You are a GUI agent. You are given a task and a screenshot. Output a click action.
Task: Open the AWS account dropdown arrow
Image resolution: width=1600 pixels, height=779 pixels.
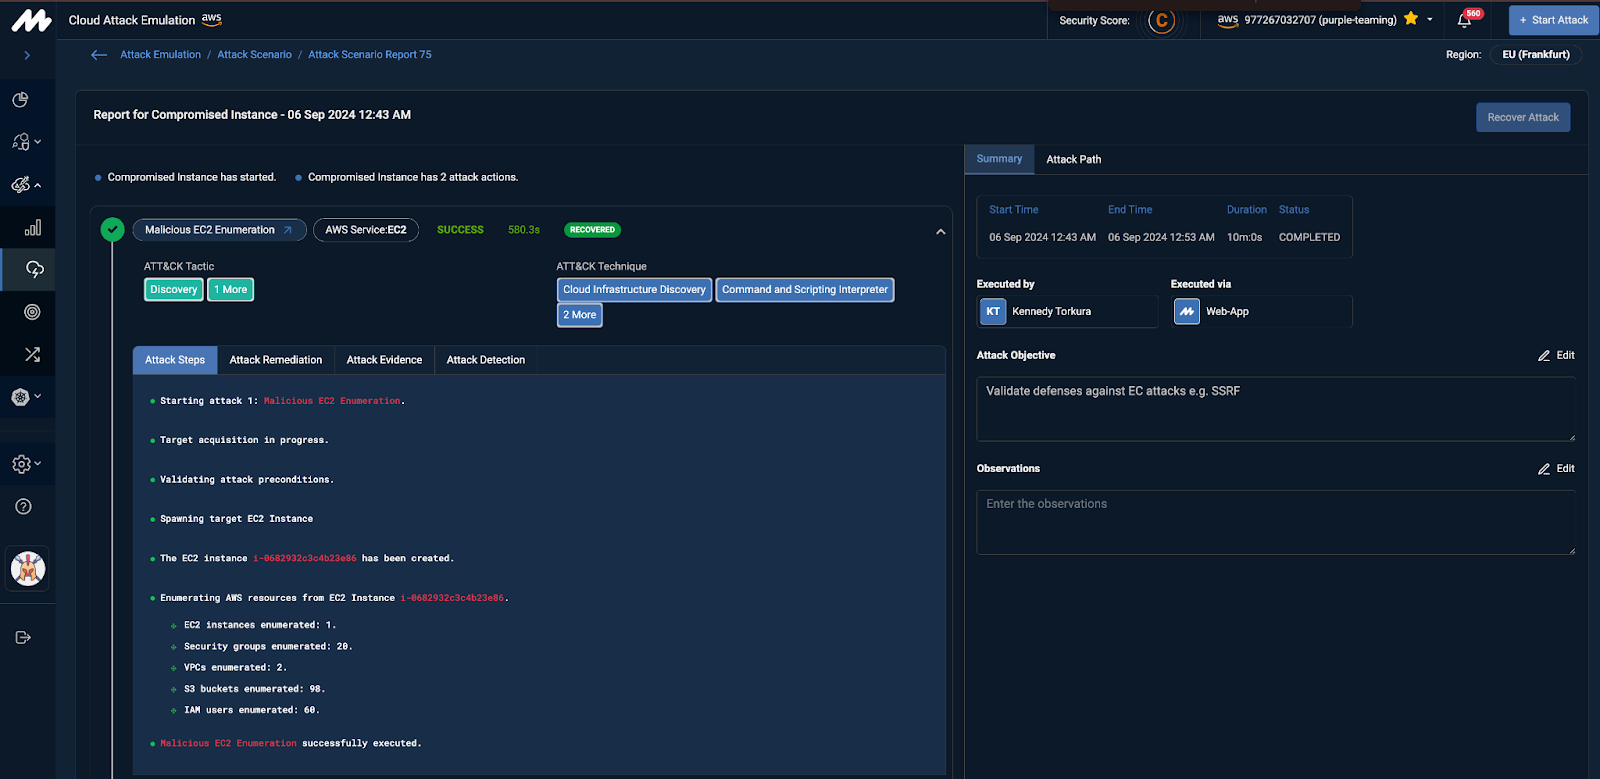[1430, 20]
